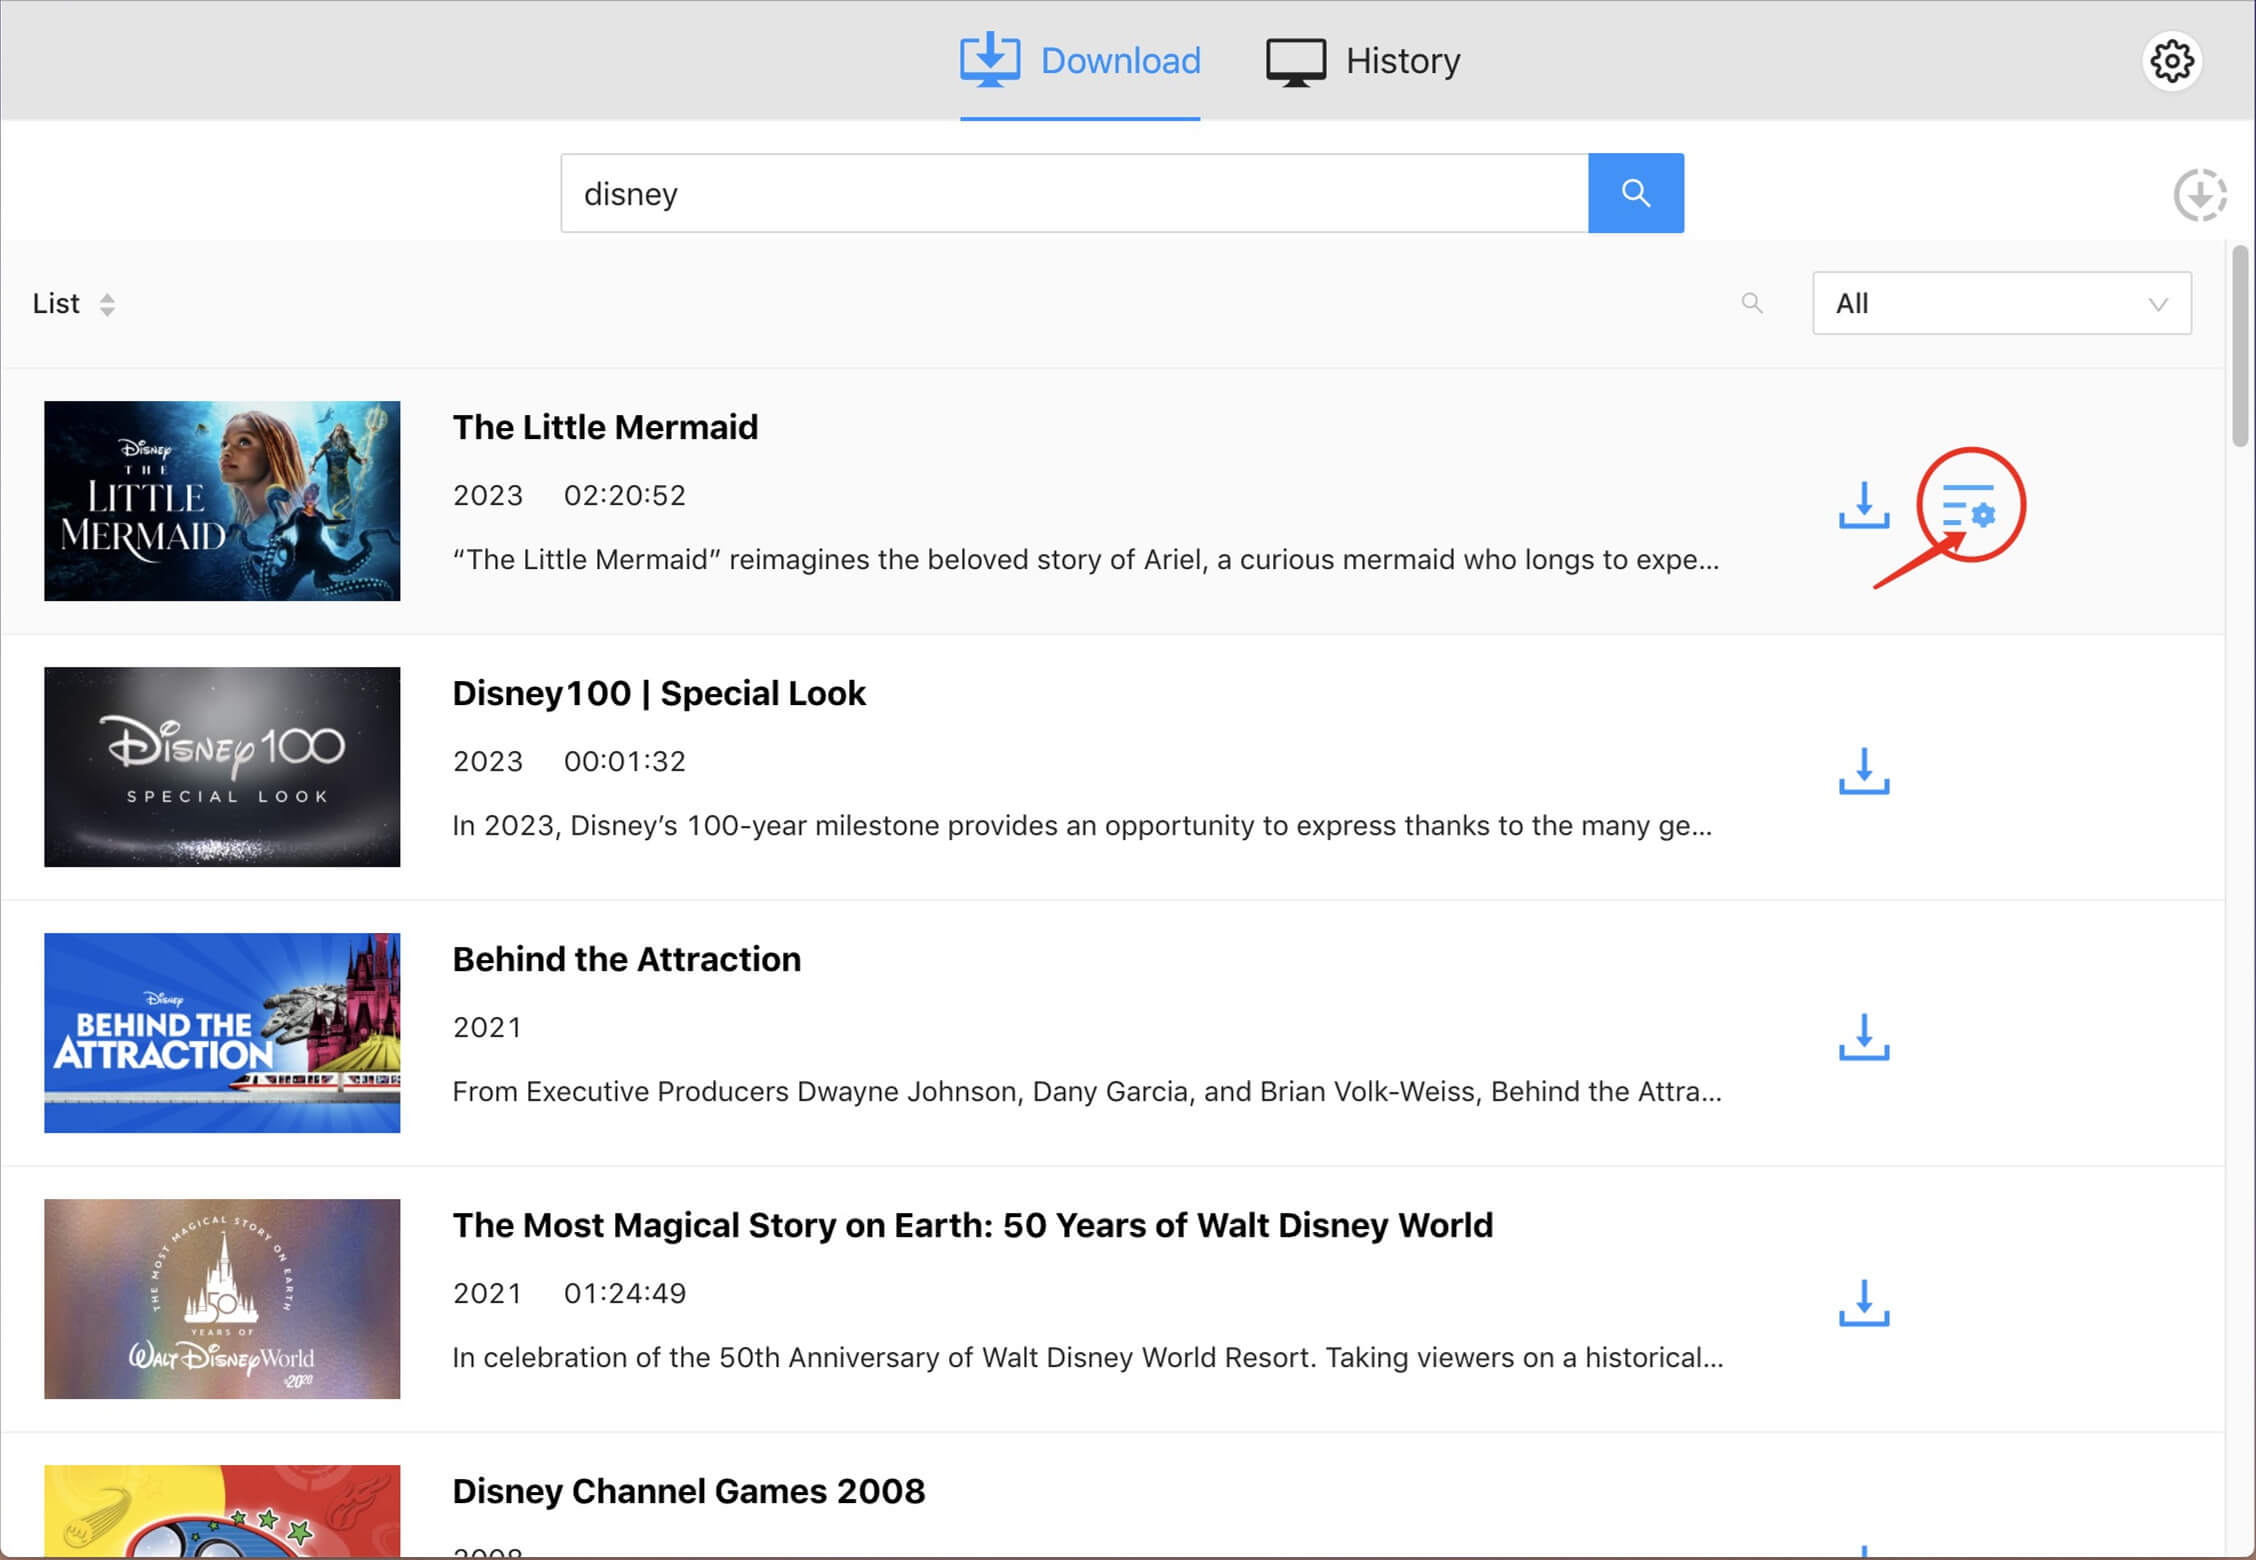This screenshot has height=1560, width=2256.
Task: Click The Little Mermaid description text
Action: coord(1086,559)
